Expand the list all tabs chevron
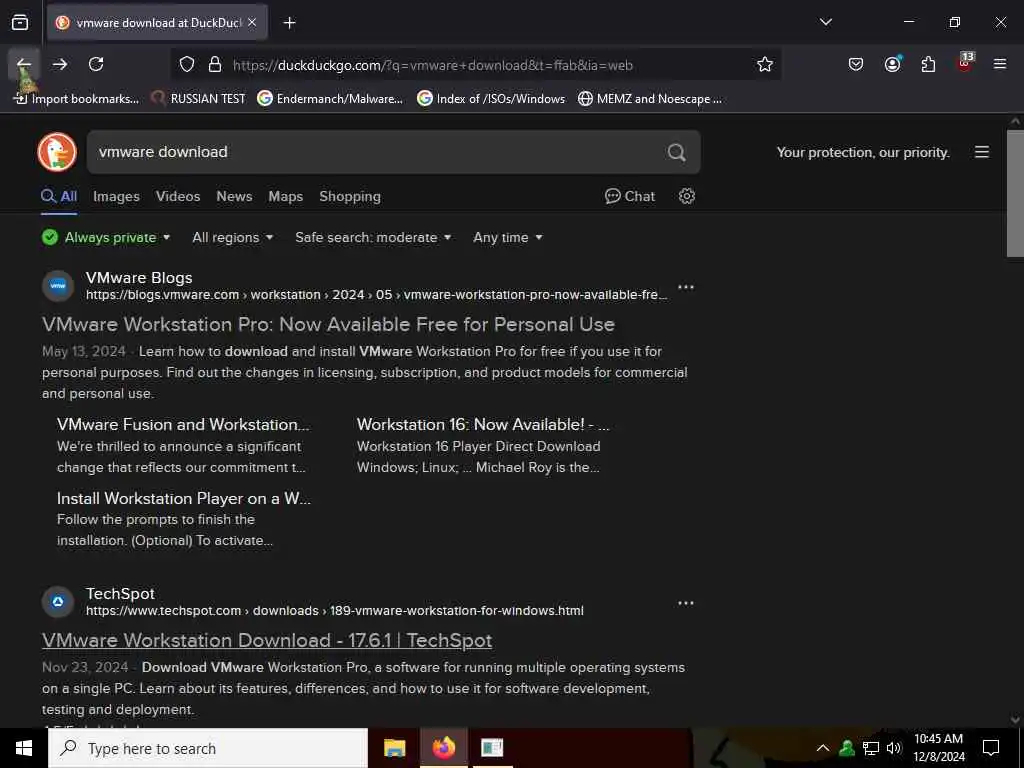The image size is (1024, 768). [825, 22]
